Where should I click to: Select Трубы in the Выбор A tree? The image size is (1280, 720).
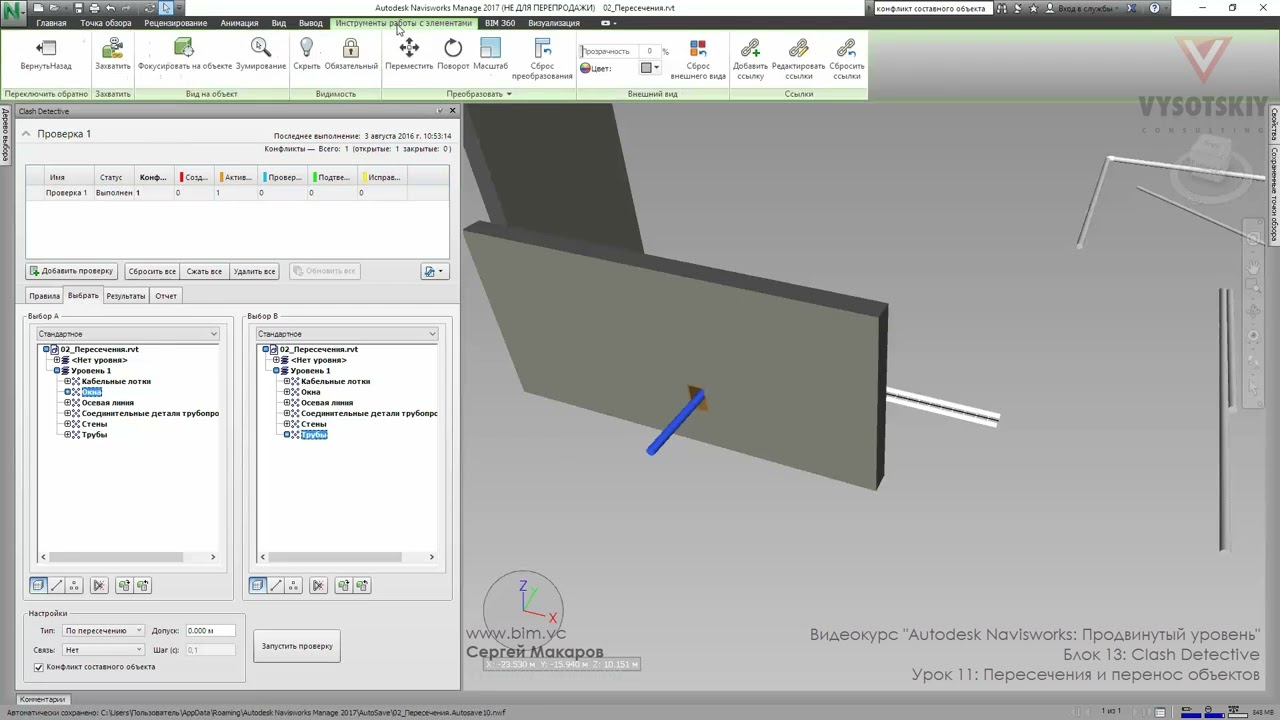[94, 435]
